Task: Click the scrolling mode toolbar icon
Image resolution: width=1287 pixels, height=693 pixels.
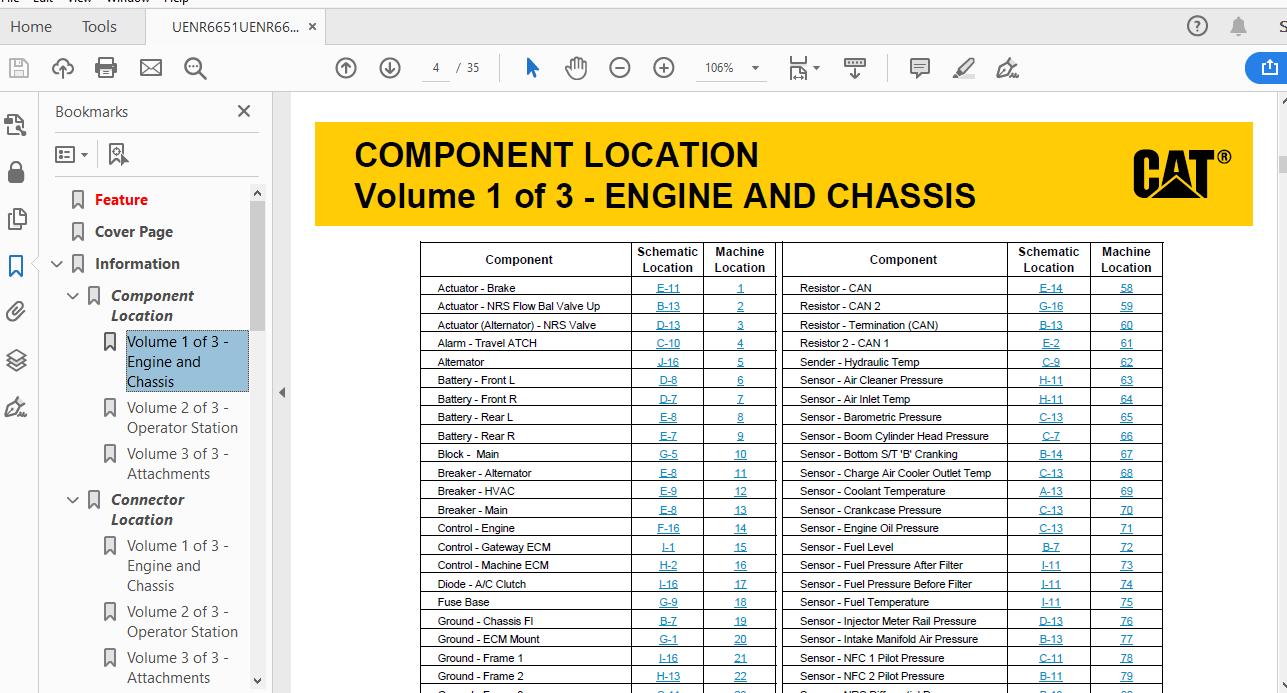Action: (x=855, y=68)
